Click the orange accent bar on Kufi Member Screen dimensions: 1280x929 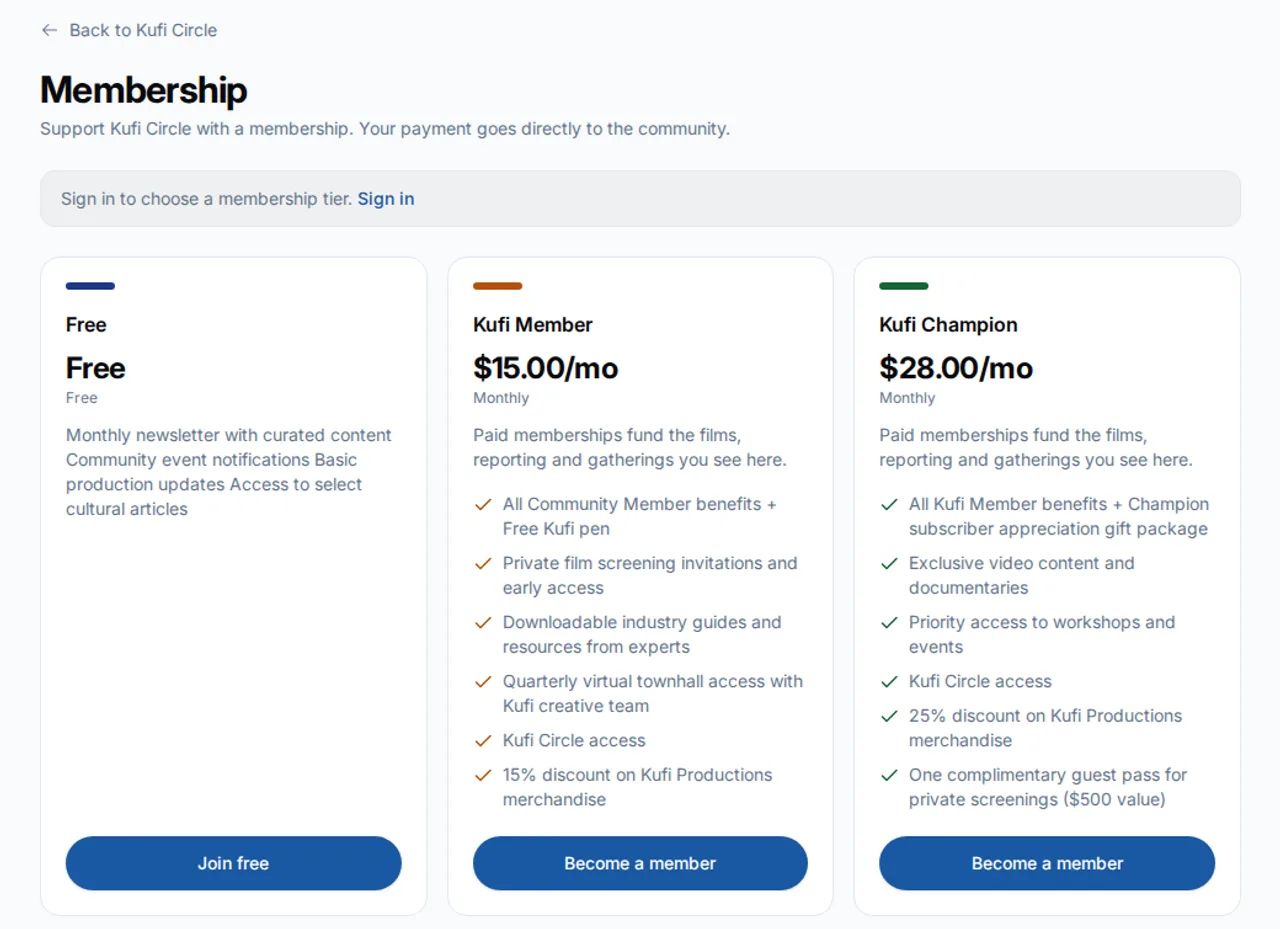[497, 286]
